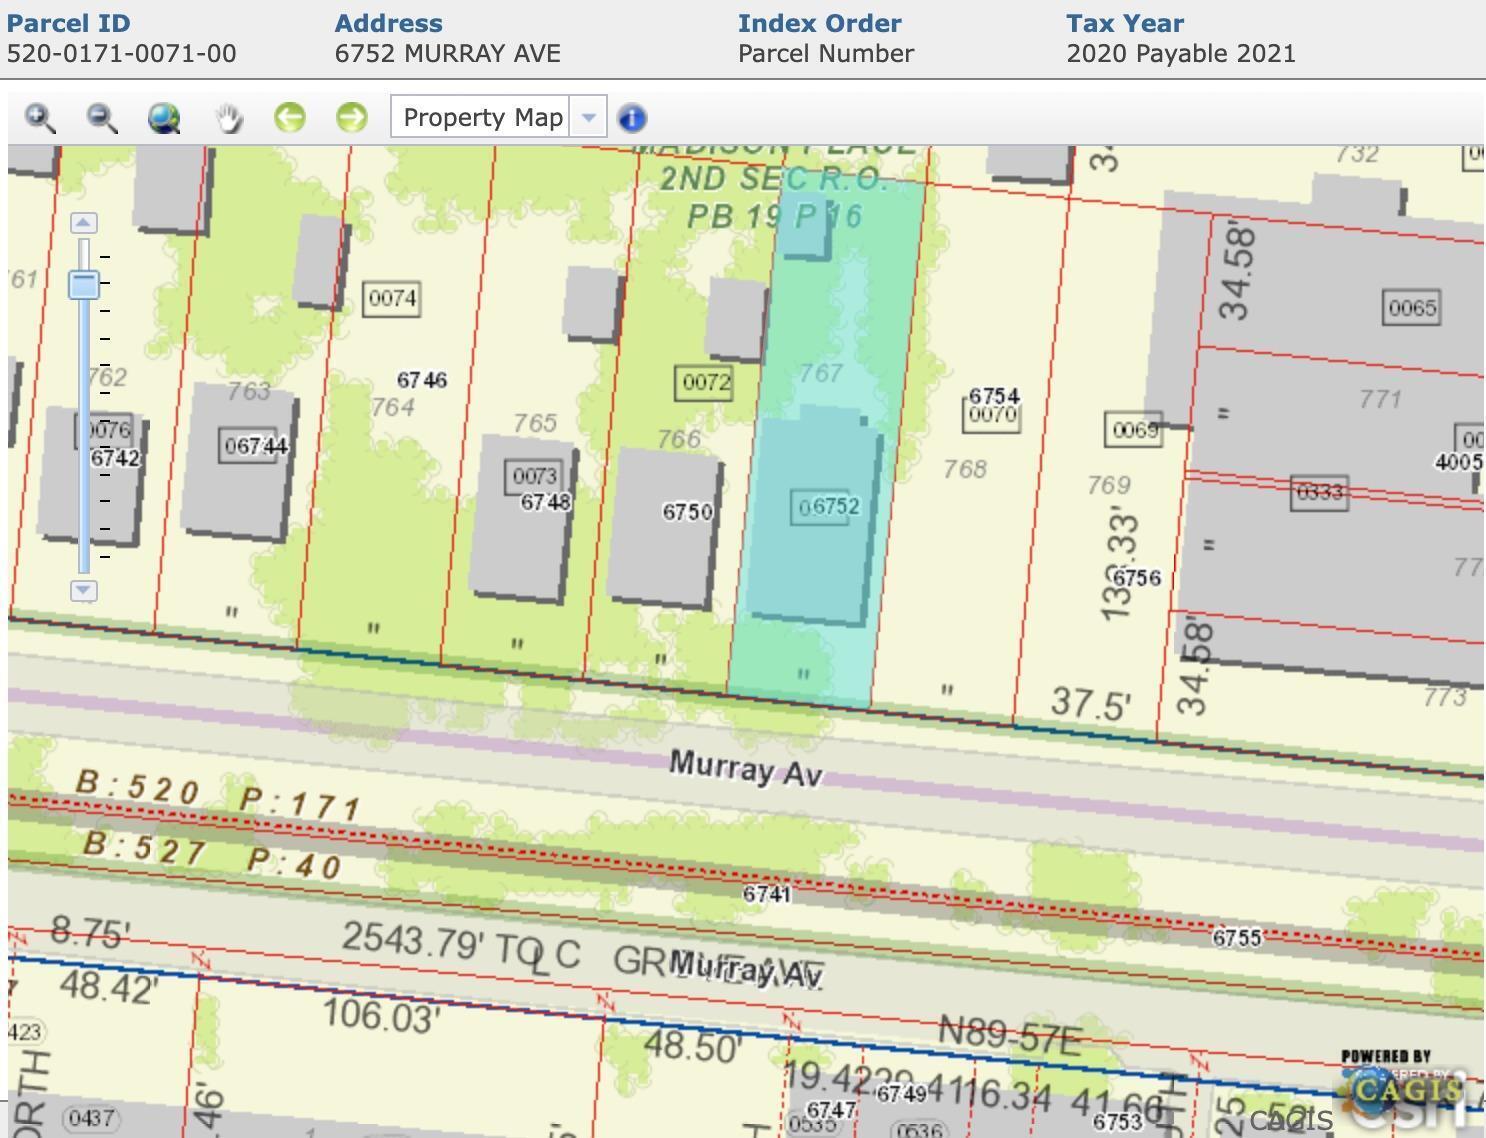Click the zoom level slider handle
Image resolution: width=1486 pixels, height=1138 pixels.
click(x=84, y=284)
